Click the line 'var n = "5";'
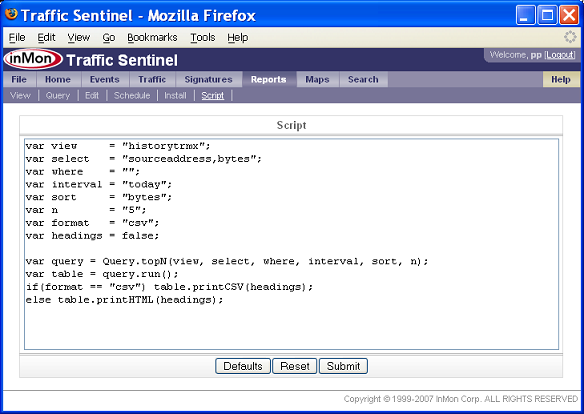The width and height of the screenshot is (584, 414). tap(86, 210)
